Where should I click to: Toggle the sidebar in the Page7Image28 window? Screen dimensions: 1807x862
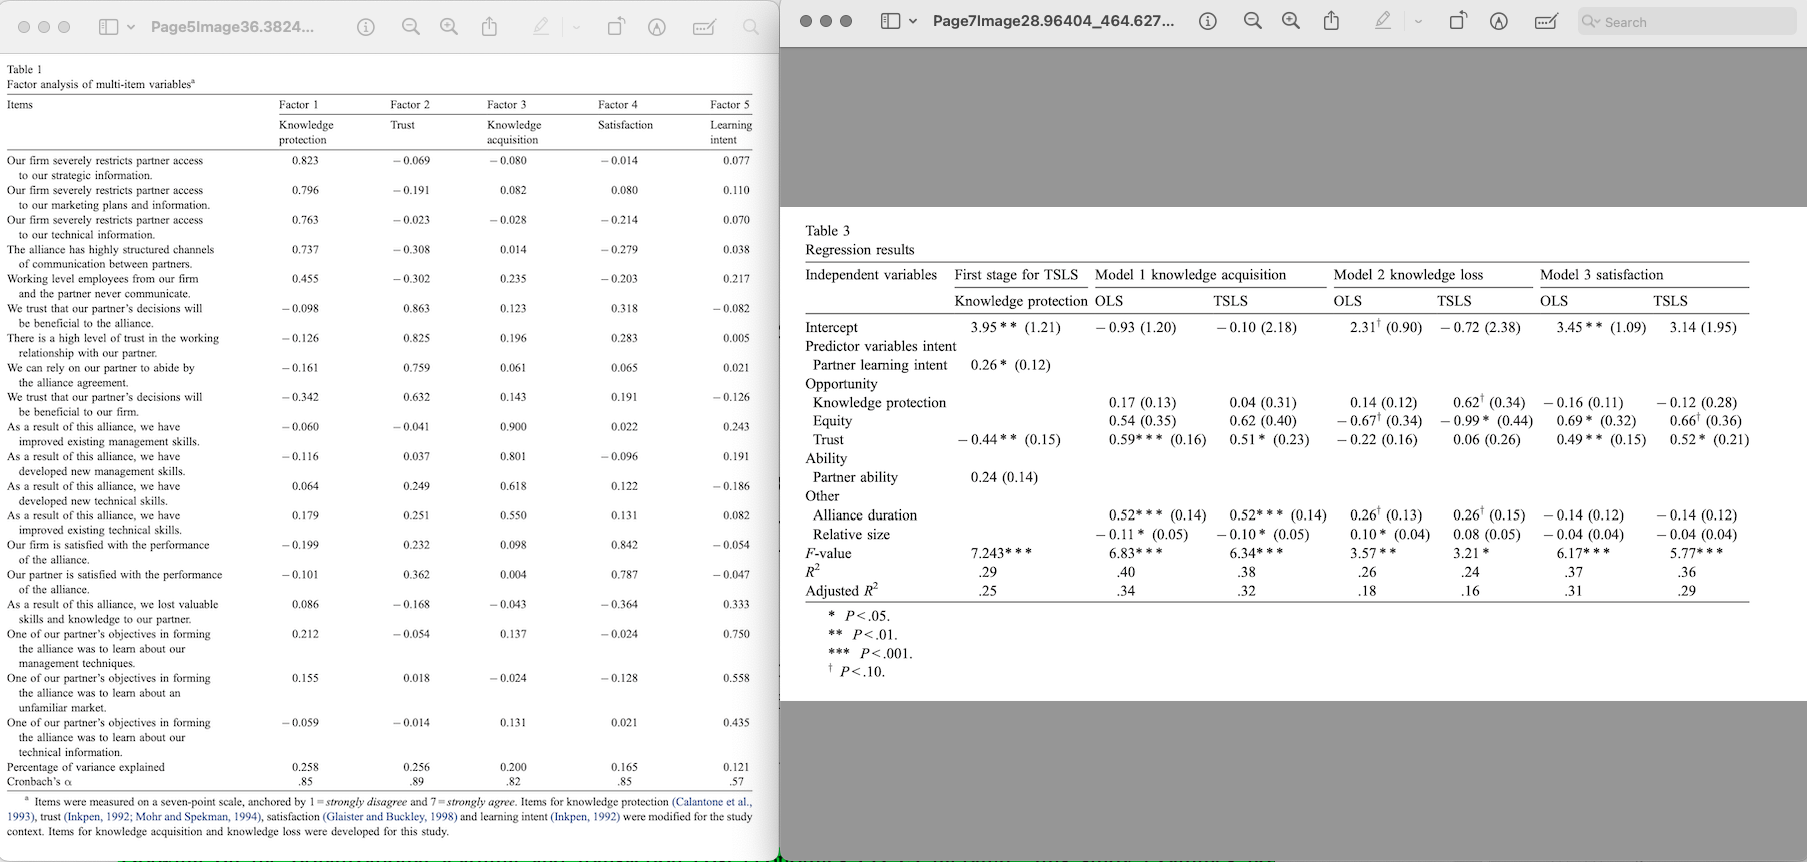pos(889,21)
